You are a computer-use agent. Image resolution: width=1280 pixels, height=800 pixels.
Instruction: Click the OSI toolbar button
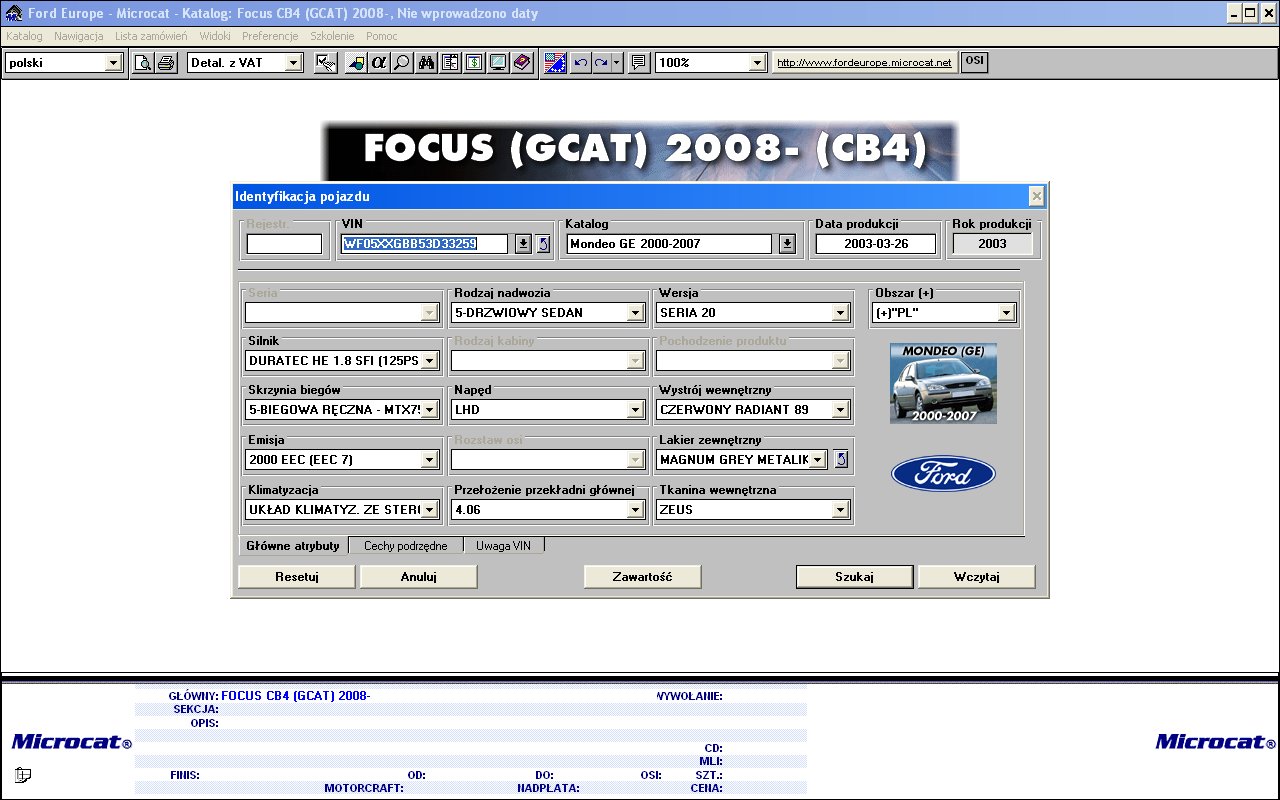coord(974,62)
